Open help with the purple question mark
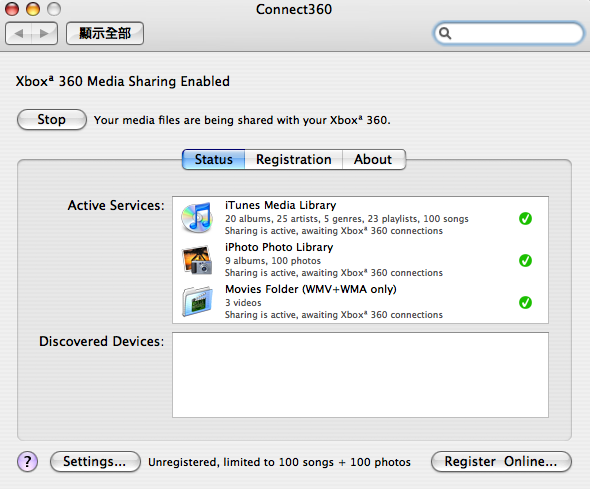 (27, 462)
